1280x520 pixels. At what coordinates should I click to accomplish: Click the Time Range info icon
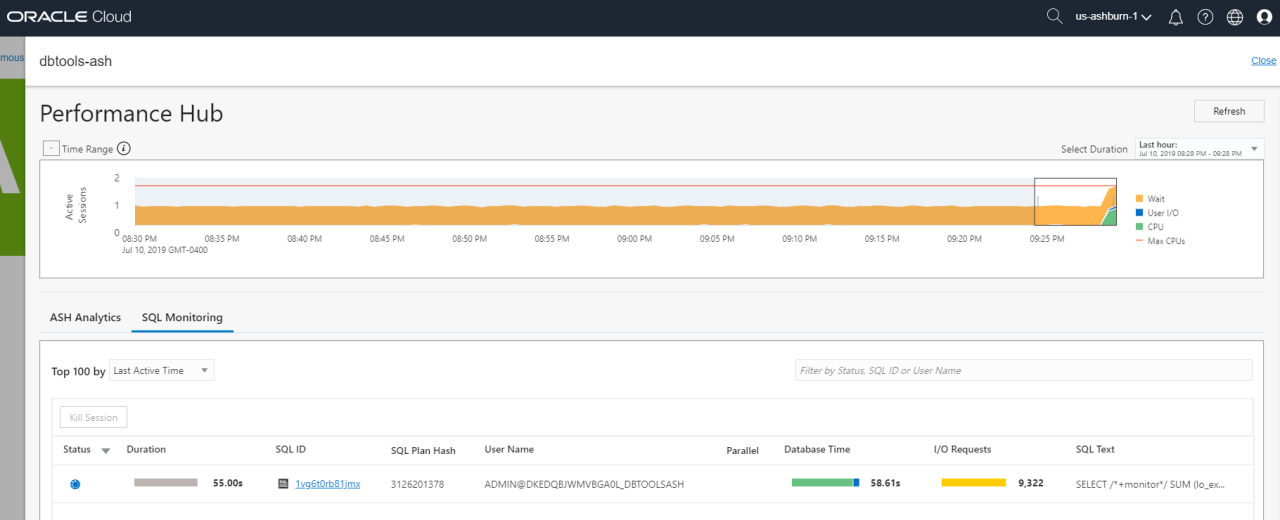[x=124, y=149]
